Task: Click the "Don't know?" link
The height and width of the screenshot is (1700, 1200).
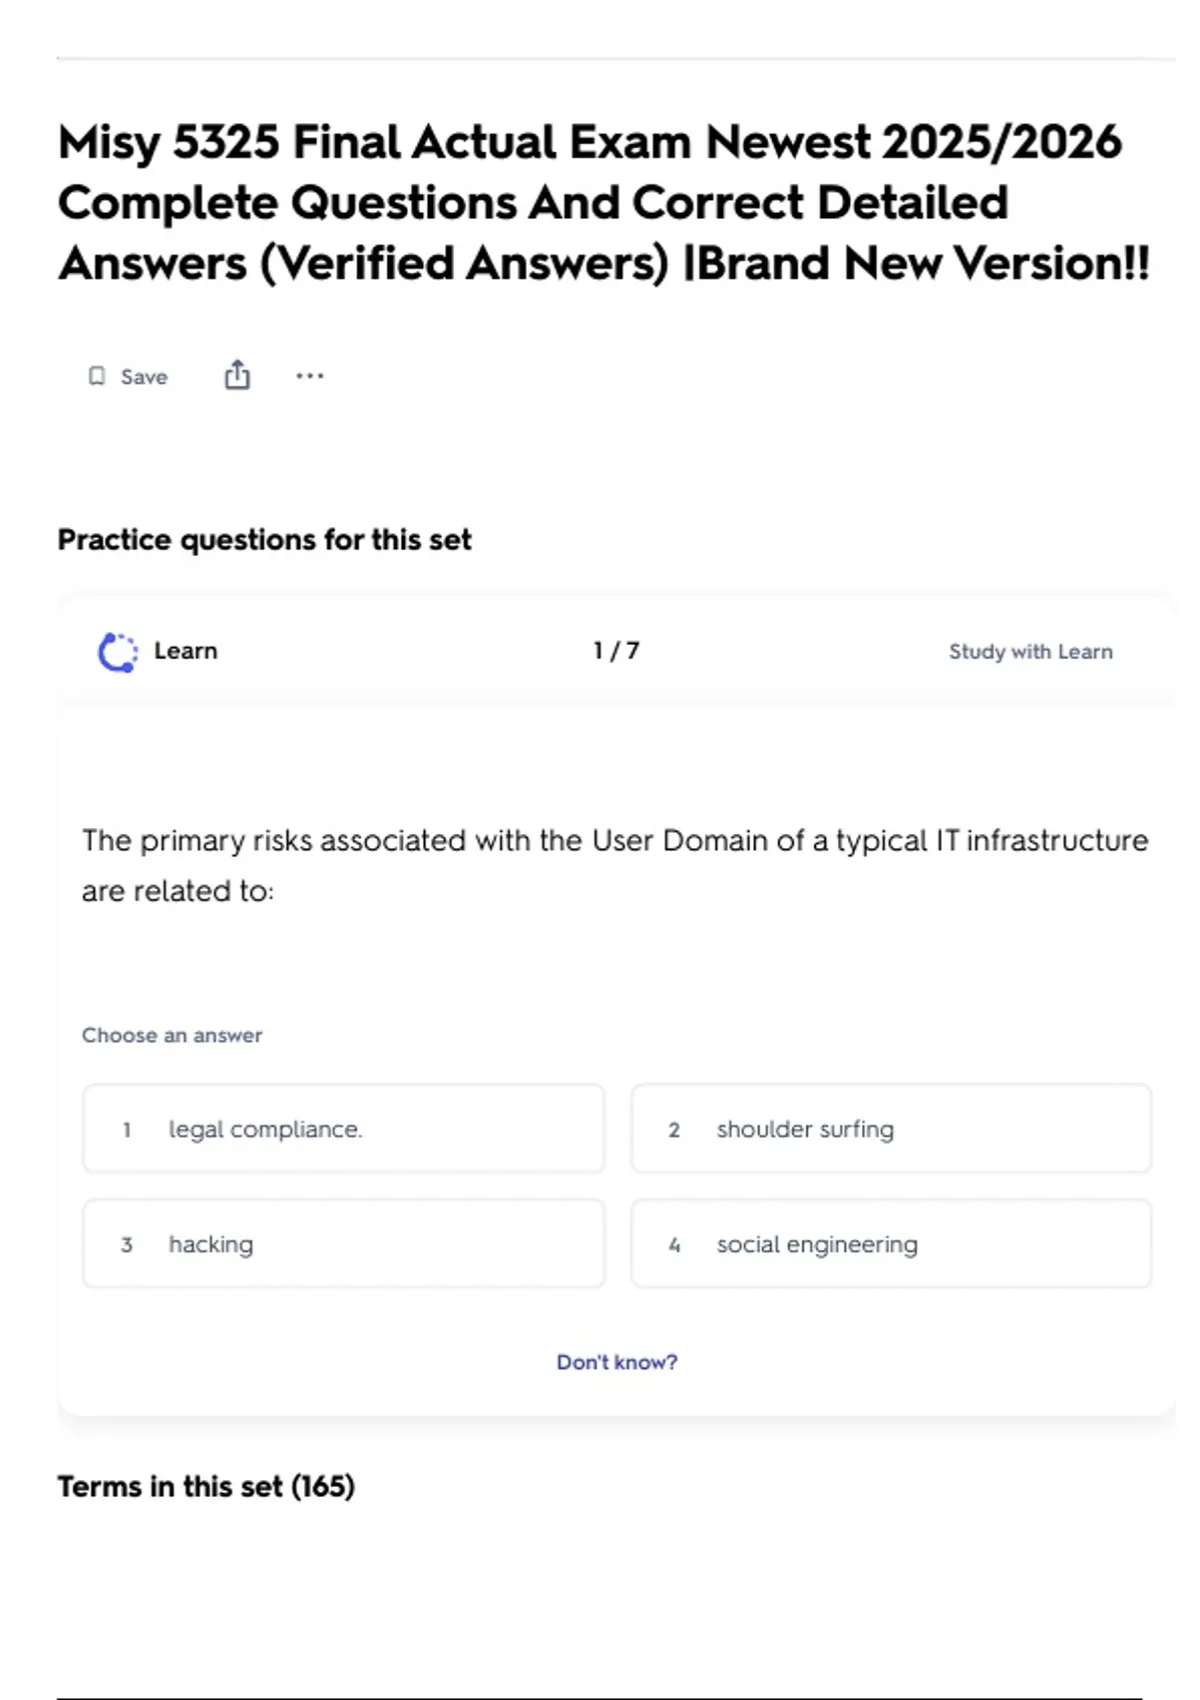Action: (617, 1362)
